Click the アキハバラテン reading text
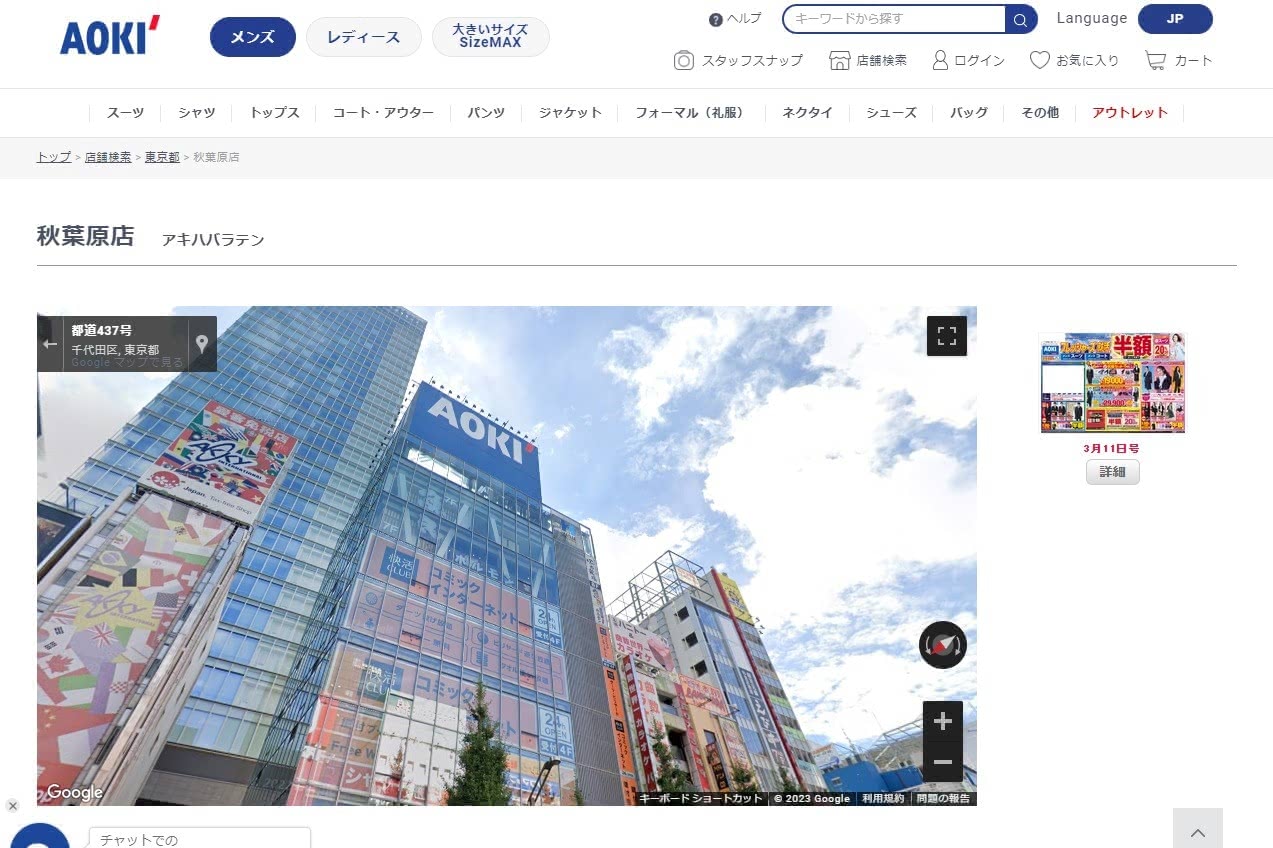This screenshot has width=1273, height=848. tap(213, 240)
